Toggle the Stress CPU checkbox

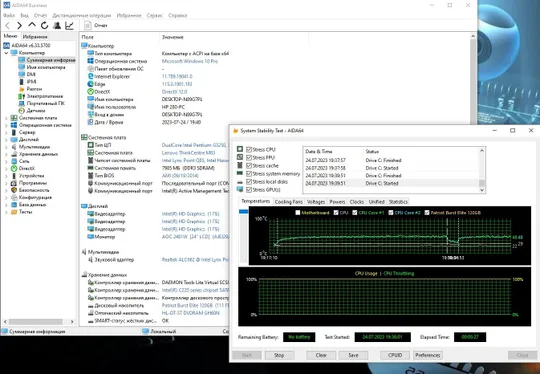249,149
